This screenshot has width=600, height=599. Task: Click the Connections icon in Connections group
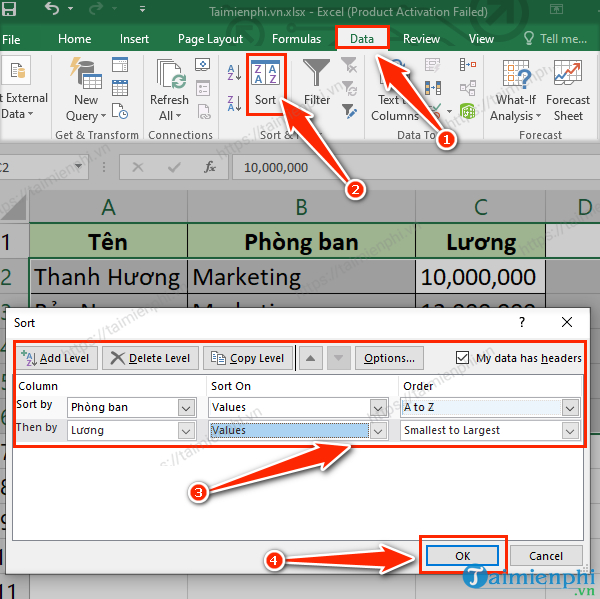click(203, 65)
